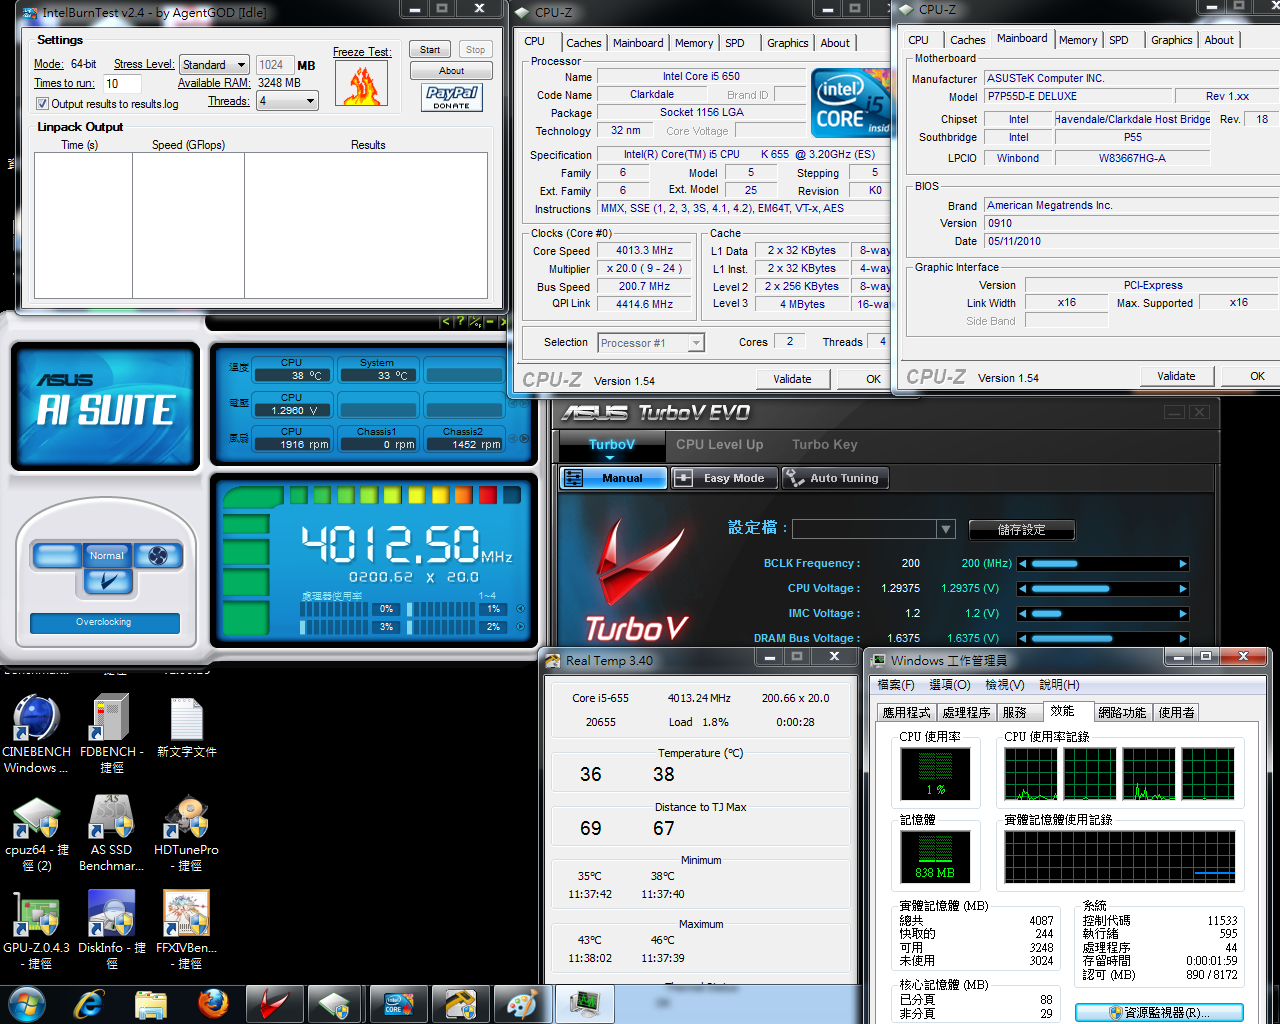Screen dimensions: 1280x1024
Task: Switch to the Caches tab in the CPU-Z window showing the CPU tab
Action: pyautogui.click(x=583, y=43)
